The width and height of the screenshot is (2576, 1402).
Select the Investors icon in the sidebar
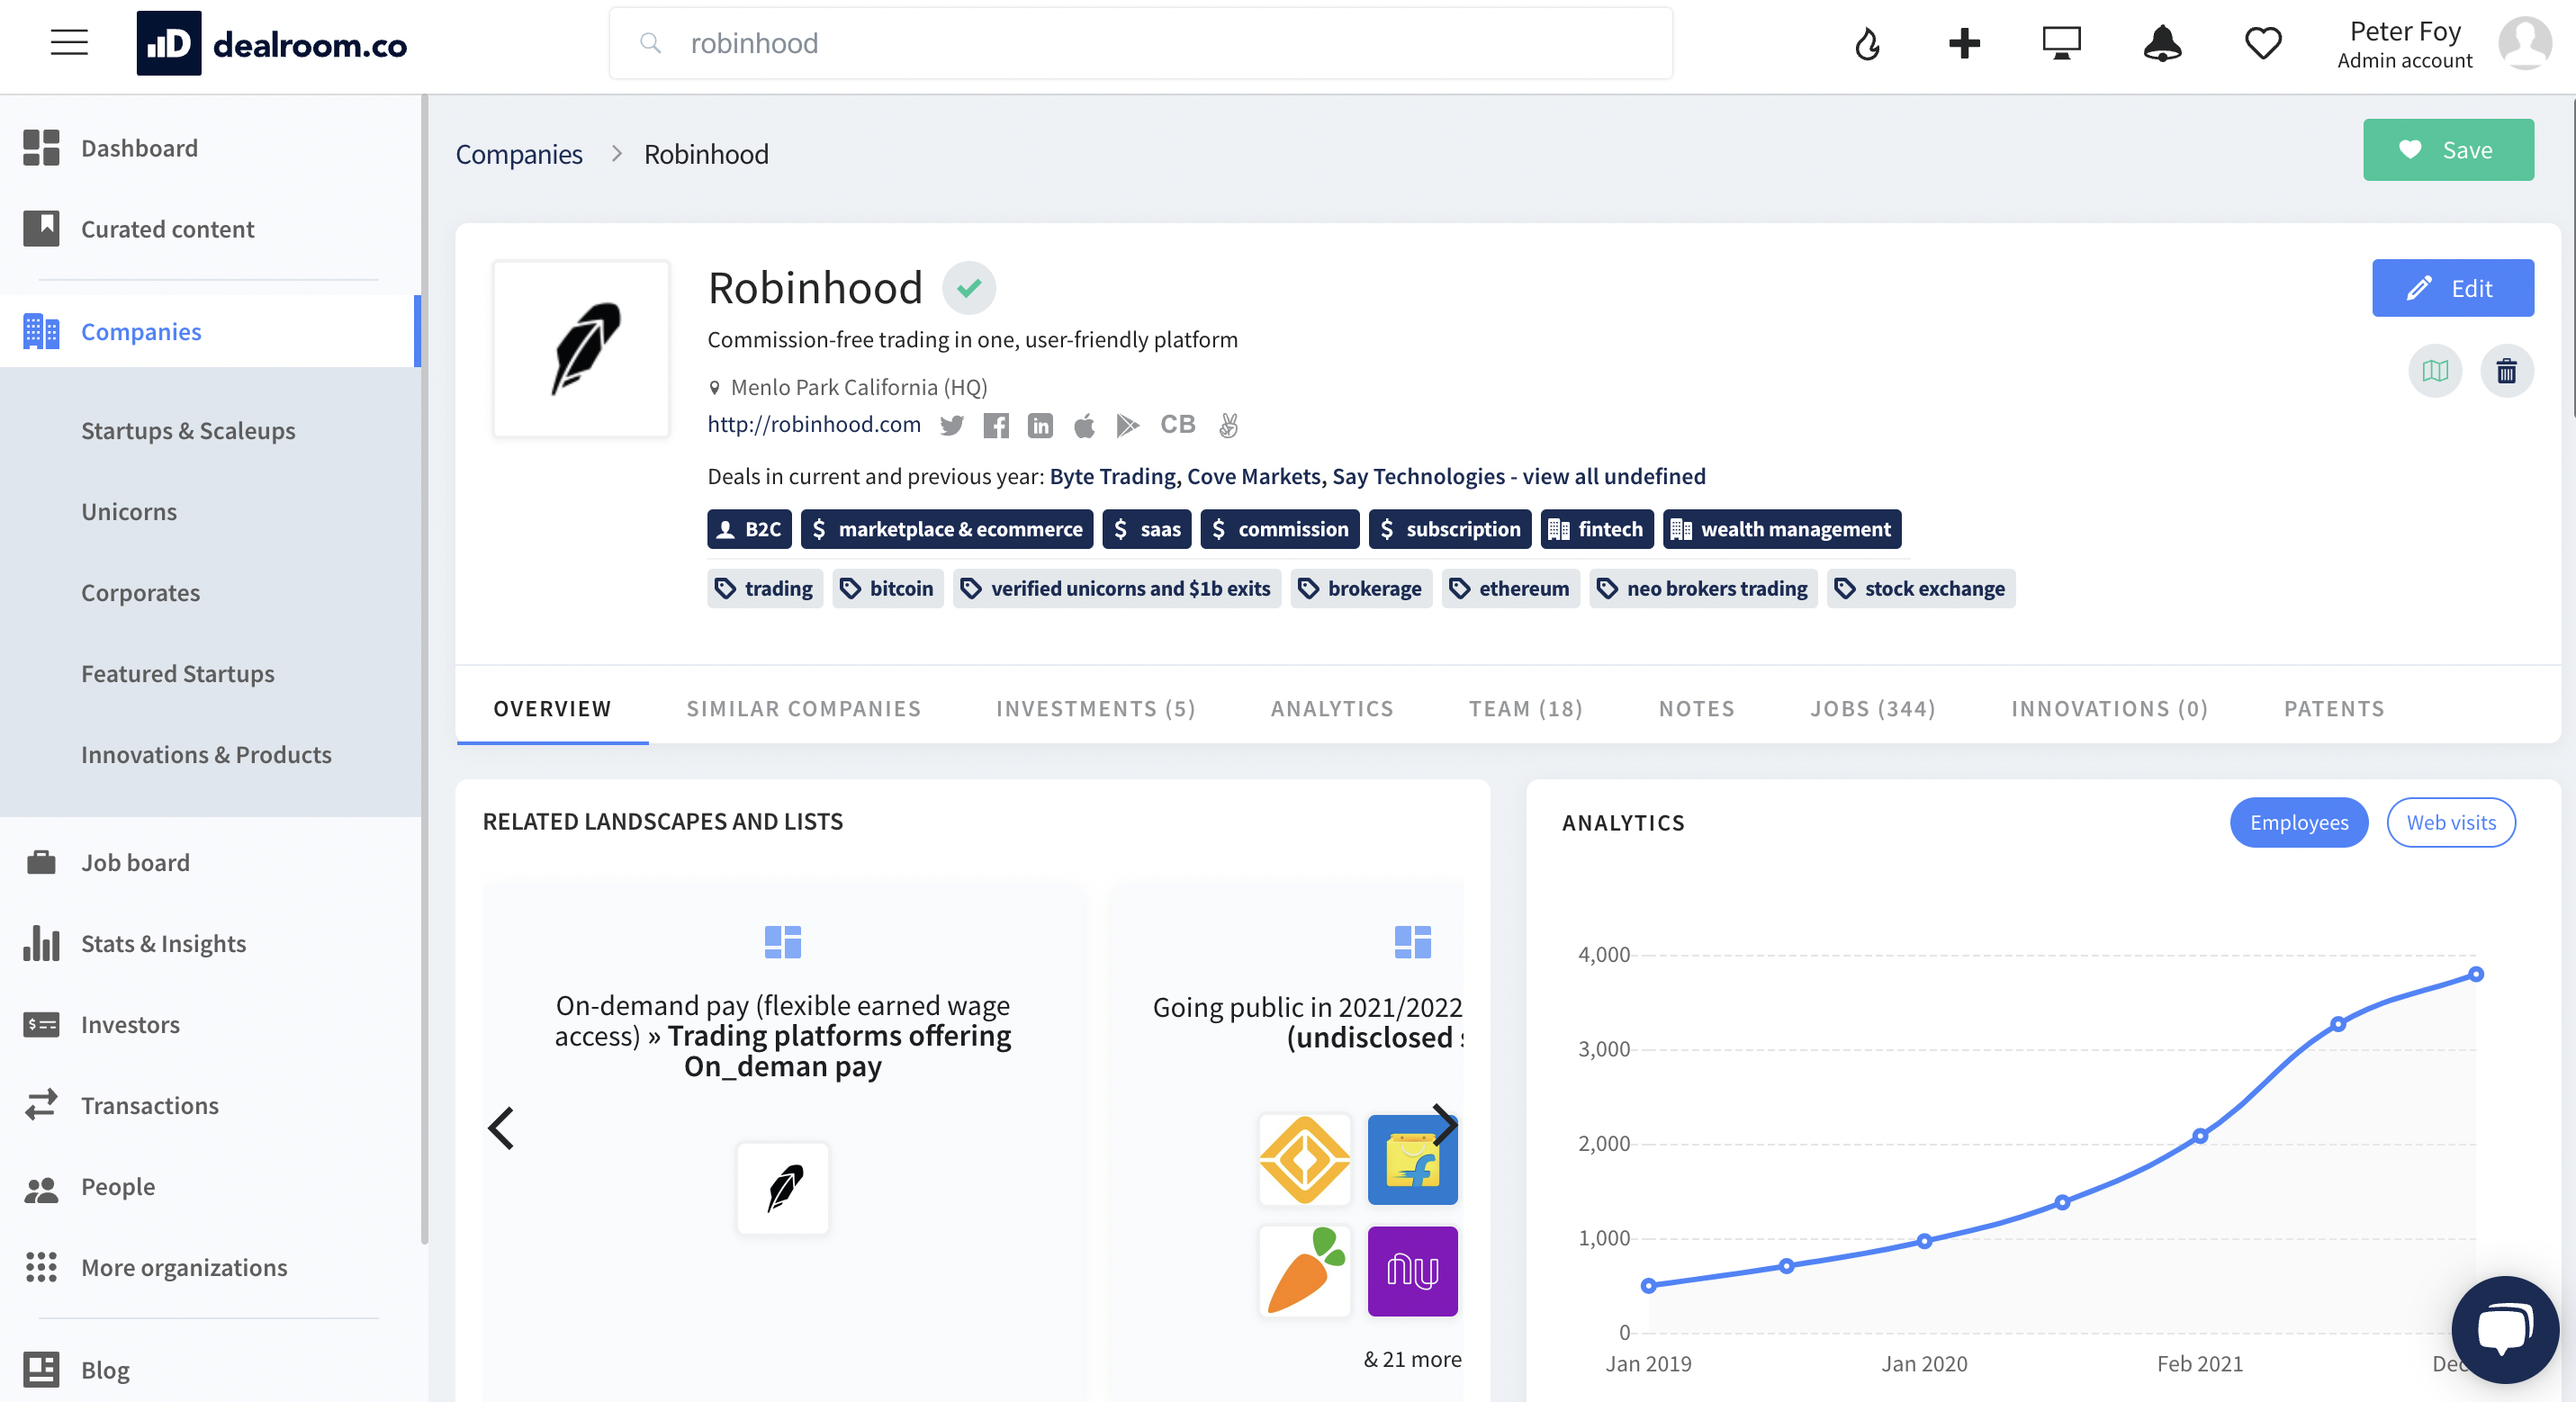coord(41,1024)
